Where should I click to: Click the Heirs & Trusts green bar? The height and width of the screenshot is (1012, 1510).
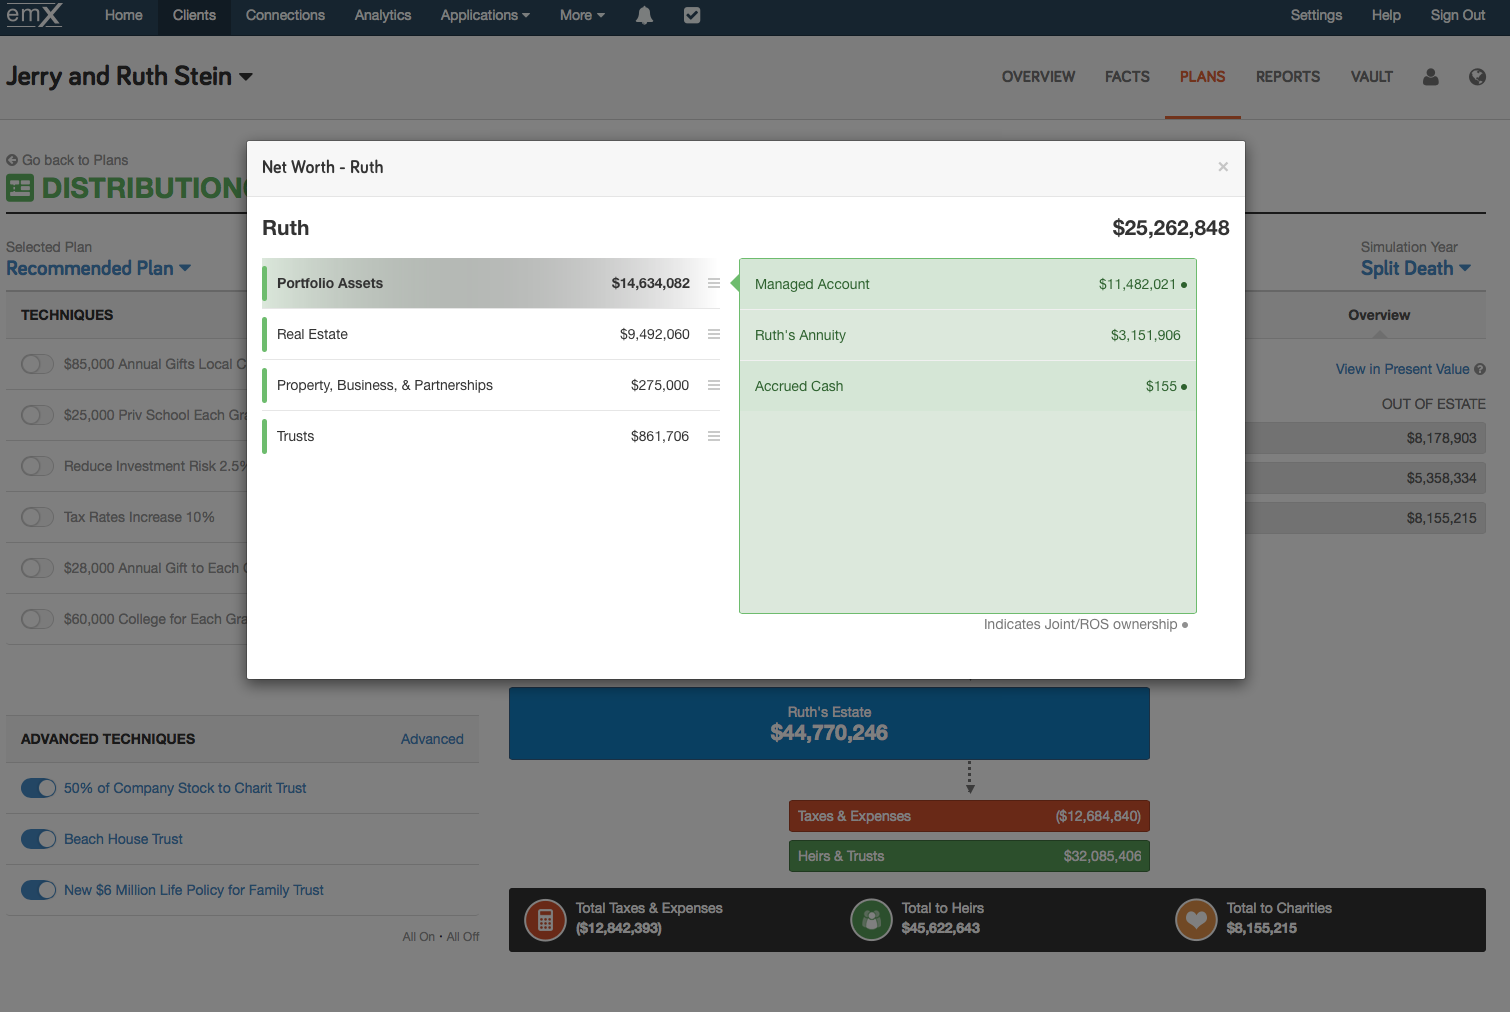coord(969,856)
